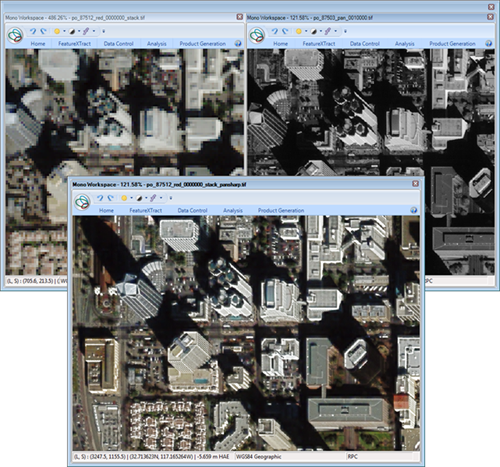500x467 pixels.
Task: Close the pan Mono Workspace window
Action: pyautogui.click(x=490, y=17)
